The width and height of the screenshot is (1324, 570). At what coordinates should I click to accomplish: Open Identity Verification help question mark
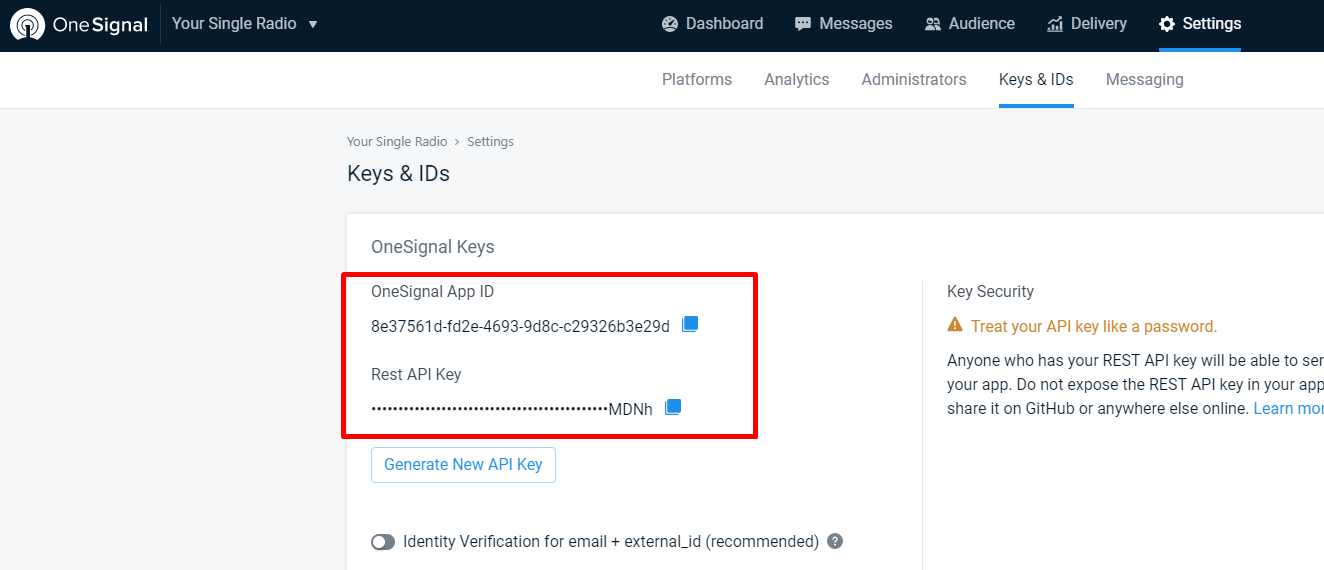tap(835, 541)
